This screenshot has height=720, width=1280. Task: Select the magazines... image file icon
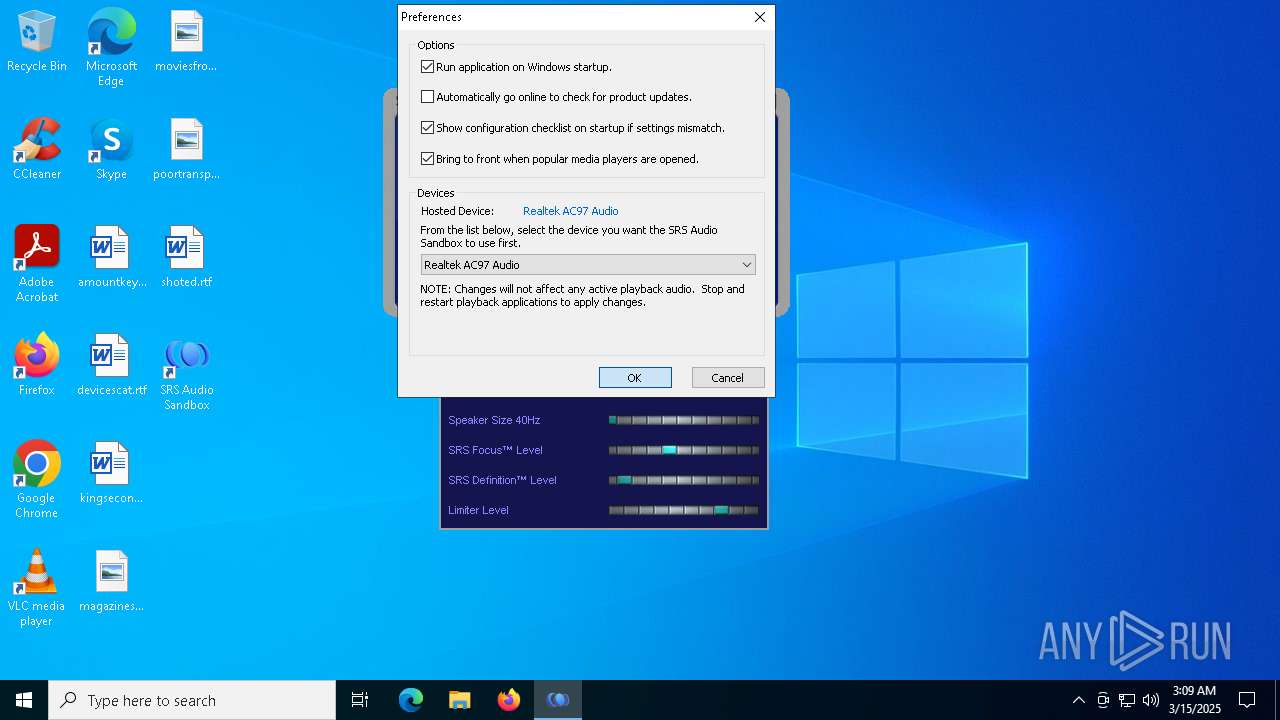pos(111,582)
